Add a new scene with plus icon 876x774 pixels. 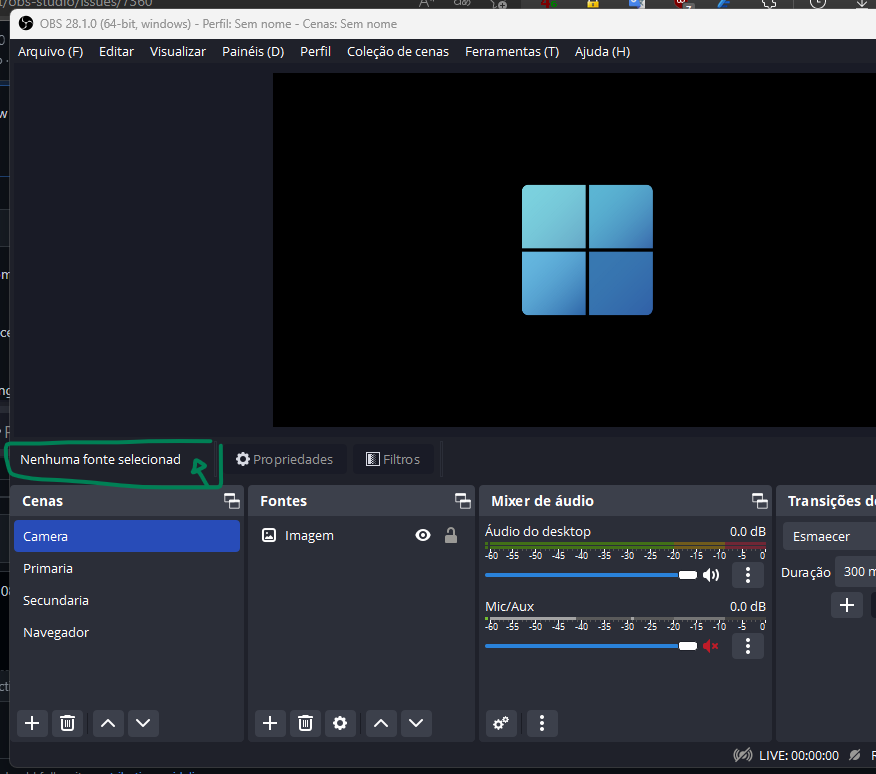coord(32,723)
